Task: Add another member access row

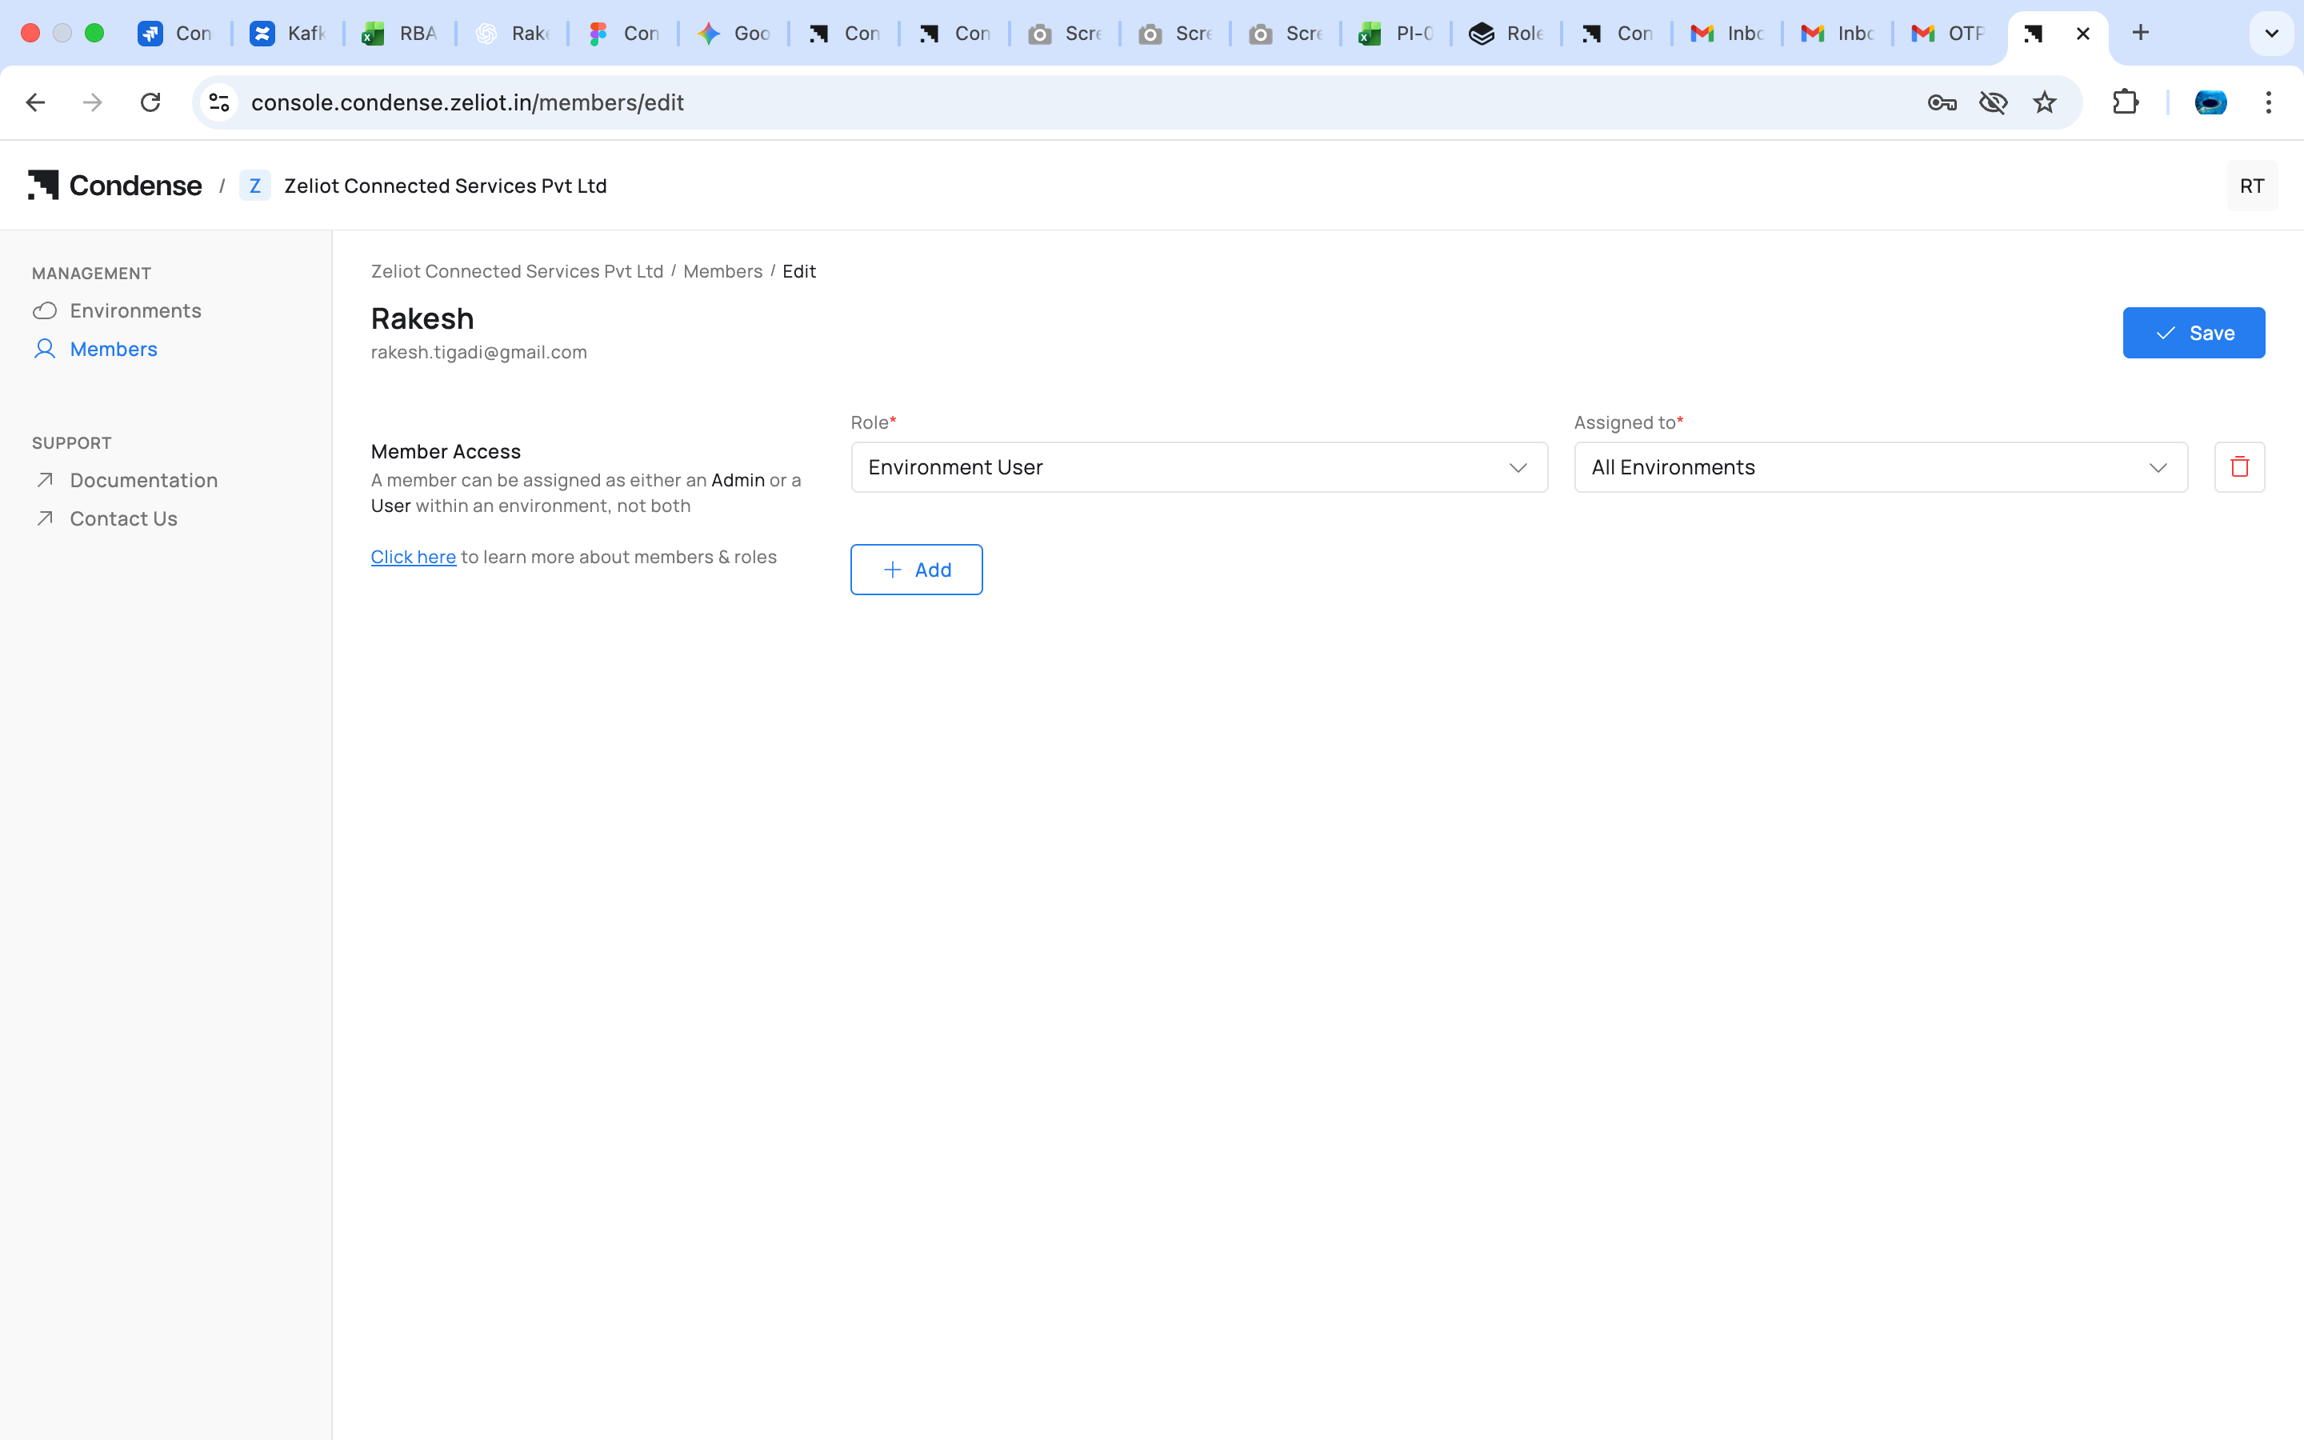Action: 916,570
